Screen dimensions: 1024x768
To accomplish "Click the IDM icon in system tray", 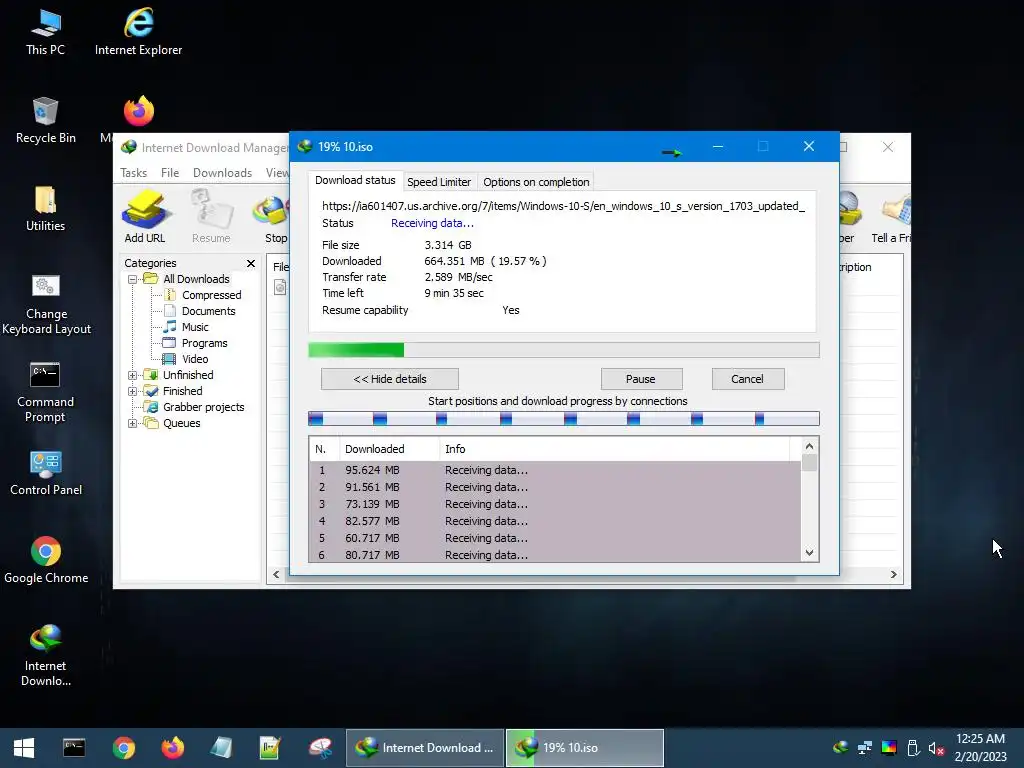I will pos(841,748).
